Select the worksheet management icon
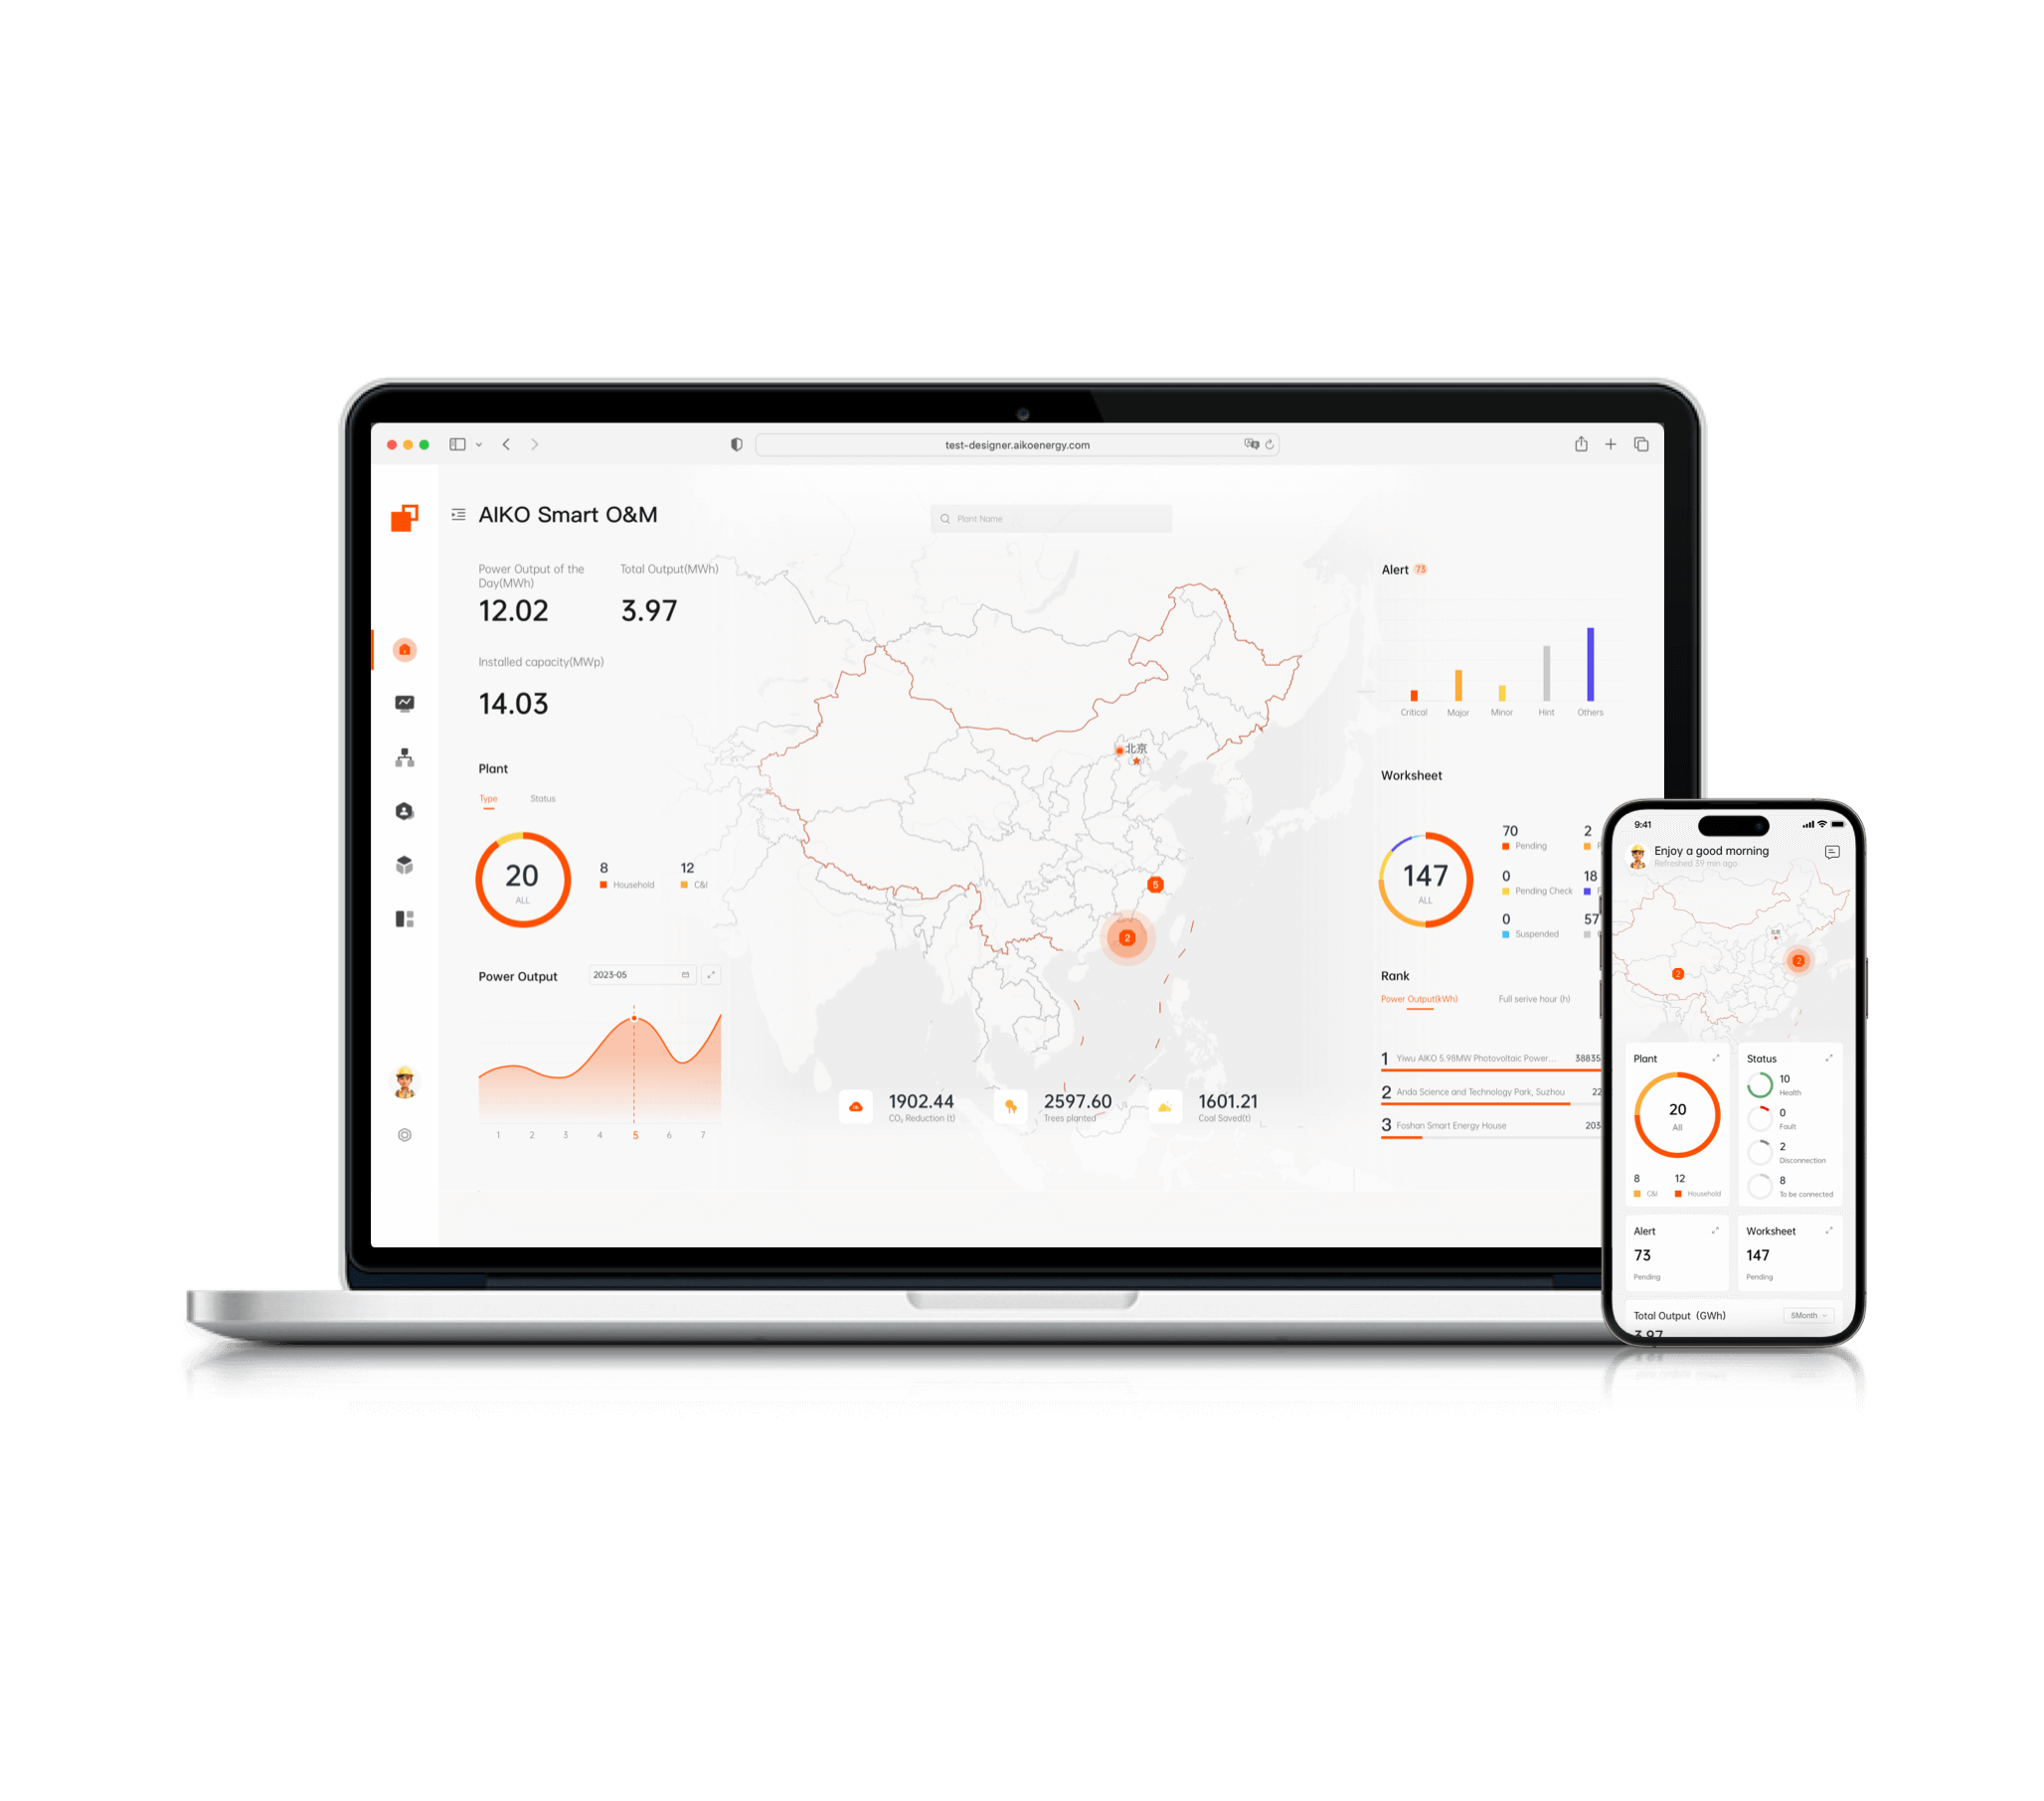Image resolution: width=2044 pixels, height=1801 pixels. 400,923
